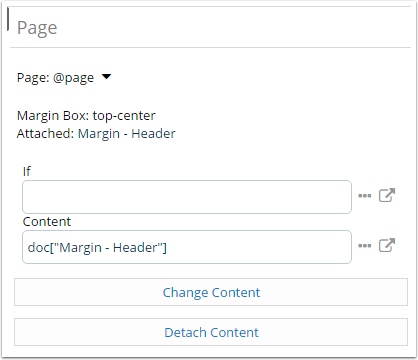This screenshot has height=360, width=418.
Task: Click the If field label
Action: point(27,171)
